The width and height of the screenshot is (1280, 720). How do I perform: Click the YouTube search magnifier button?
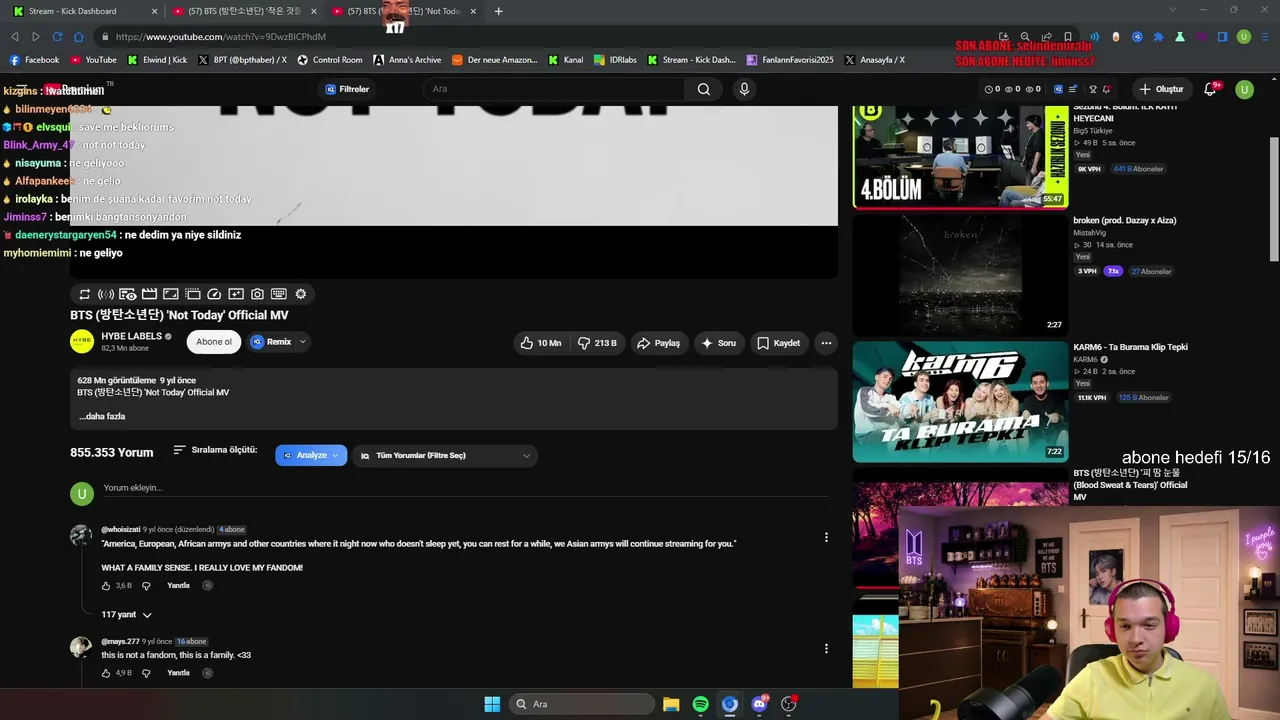click(x=704, y=89)
